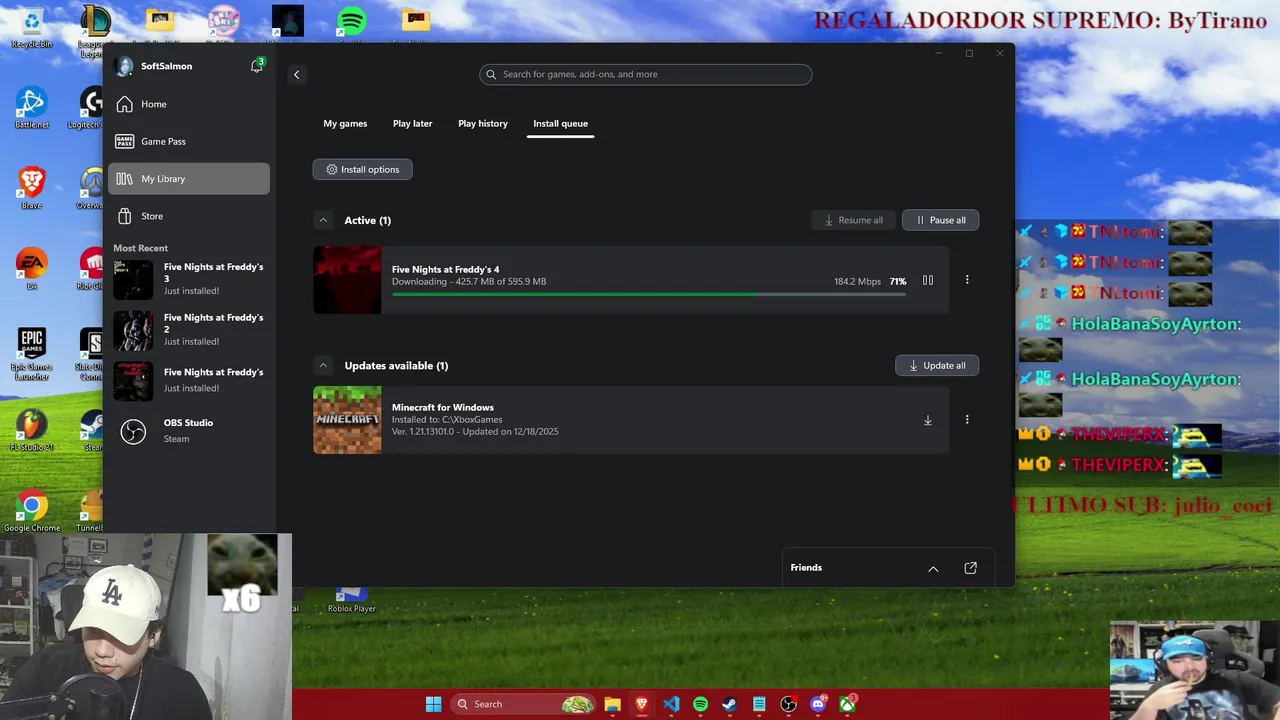
Task: Open Spotify from taskbar
Action: click(700, 704)
